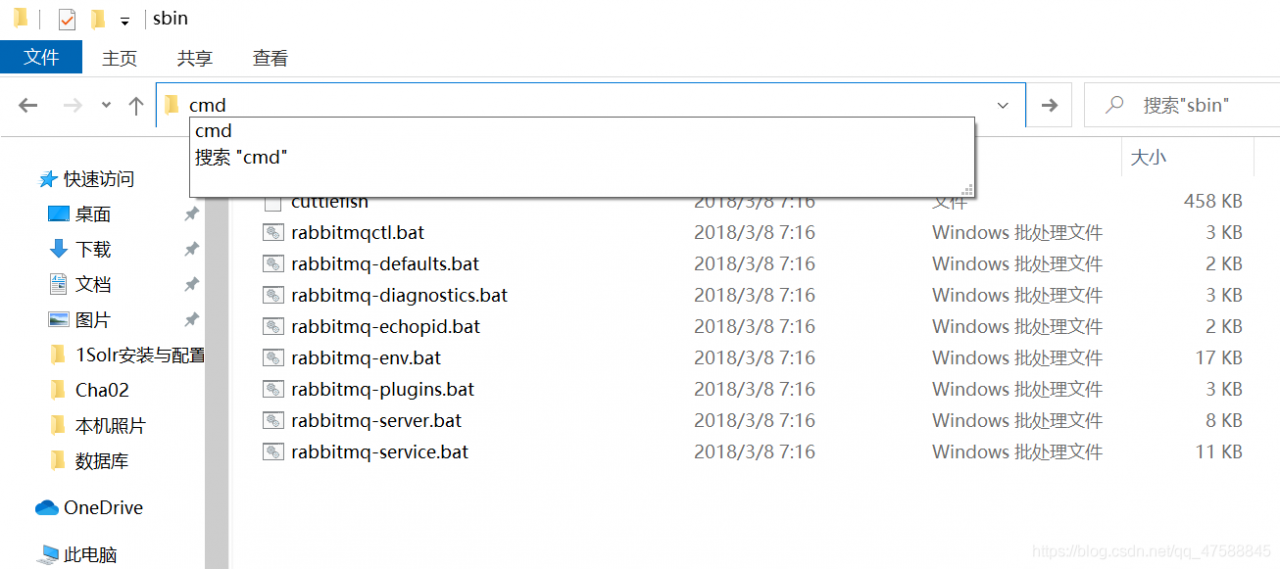
Task: Click the go-to address arrow button
Action: pyautogui.click(x=1049, y=105)
